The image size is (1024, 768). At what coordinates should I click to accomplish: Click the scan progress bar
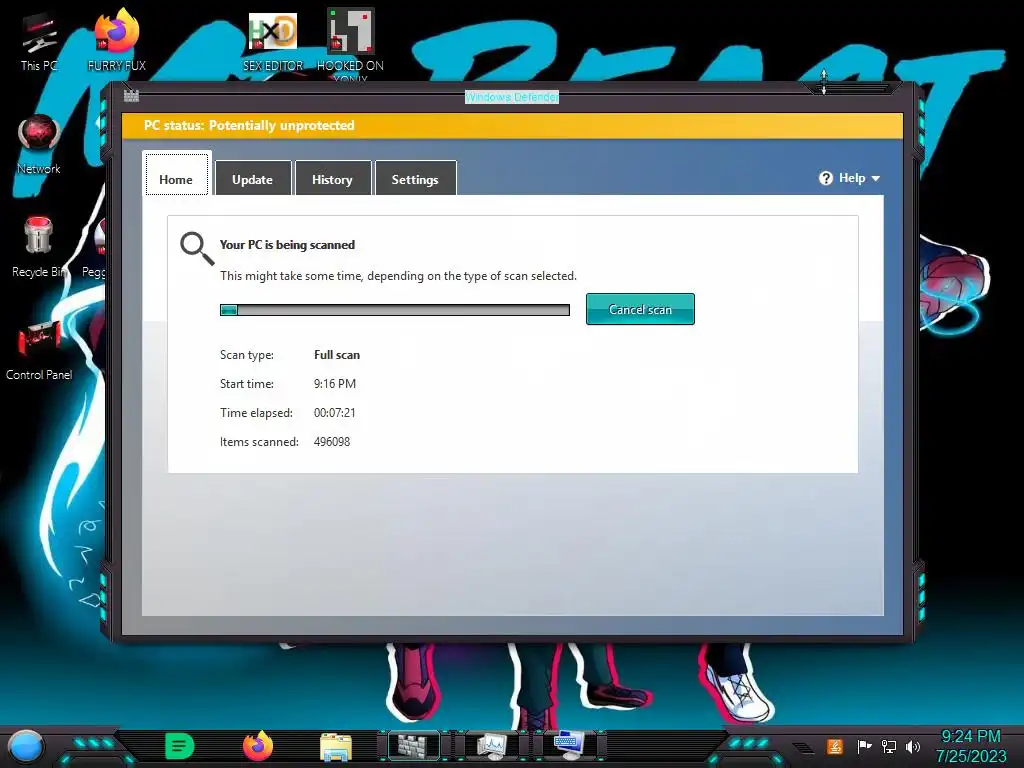pyautogui.click(x=394, y=310)
